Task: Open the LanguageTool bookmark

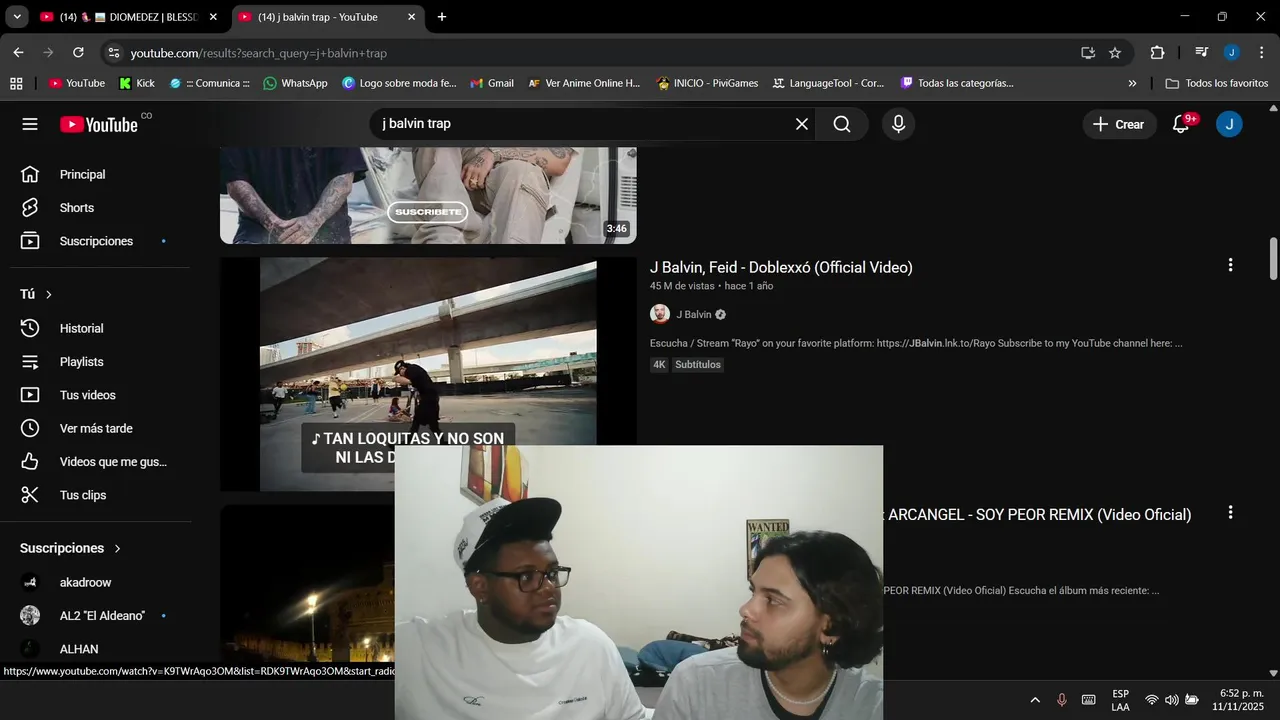Action: tap(828, 83)
